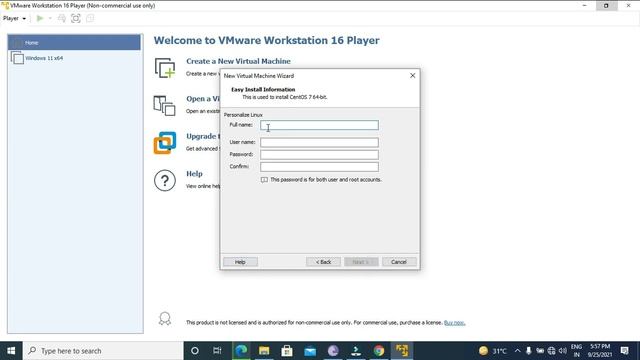Open Task View on the taskbar
640x360 pixels.
[217, 351]
